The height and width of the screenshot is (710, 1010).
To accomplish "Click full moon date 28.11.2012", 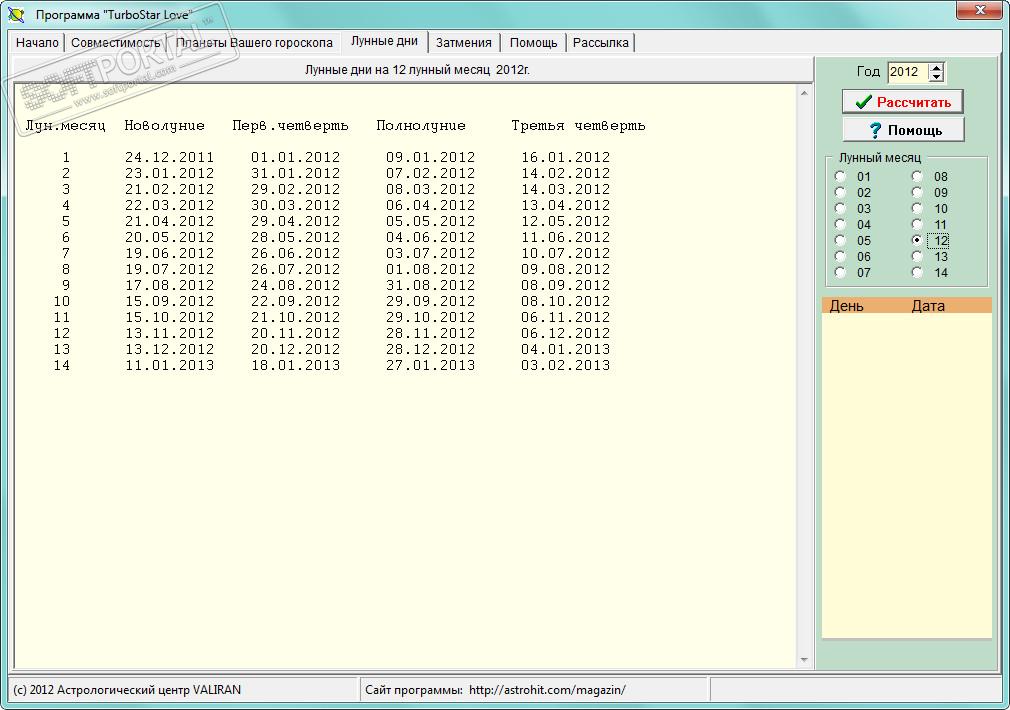I will pyautogui.click(x=430, y=333).
